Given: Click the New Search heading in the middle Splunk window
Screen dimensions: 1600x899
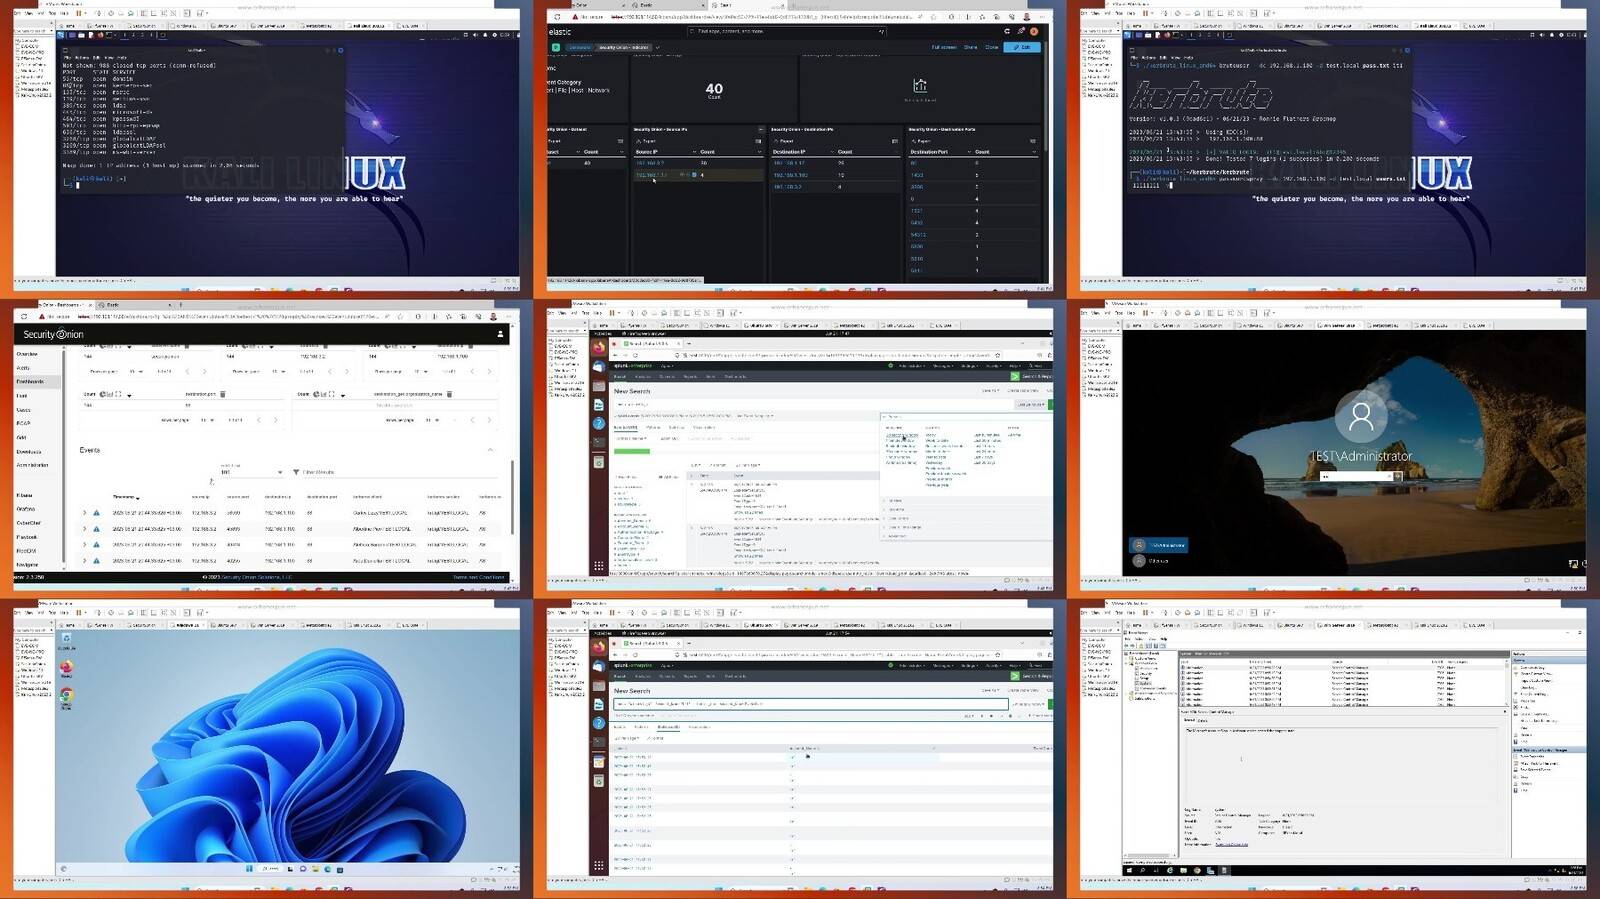Looking at the screenshot, I should tap(632, 391).
